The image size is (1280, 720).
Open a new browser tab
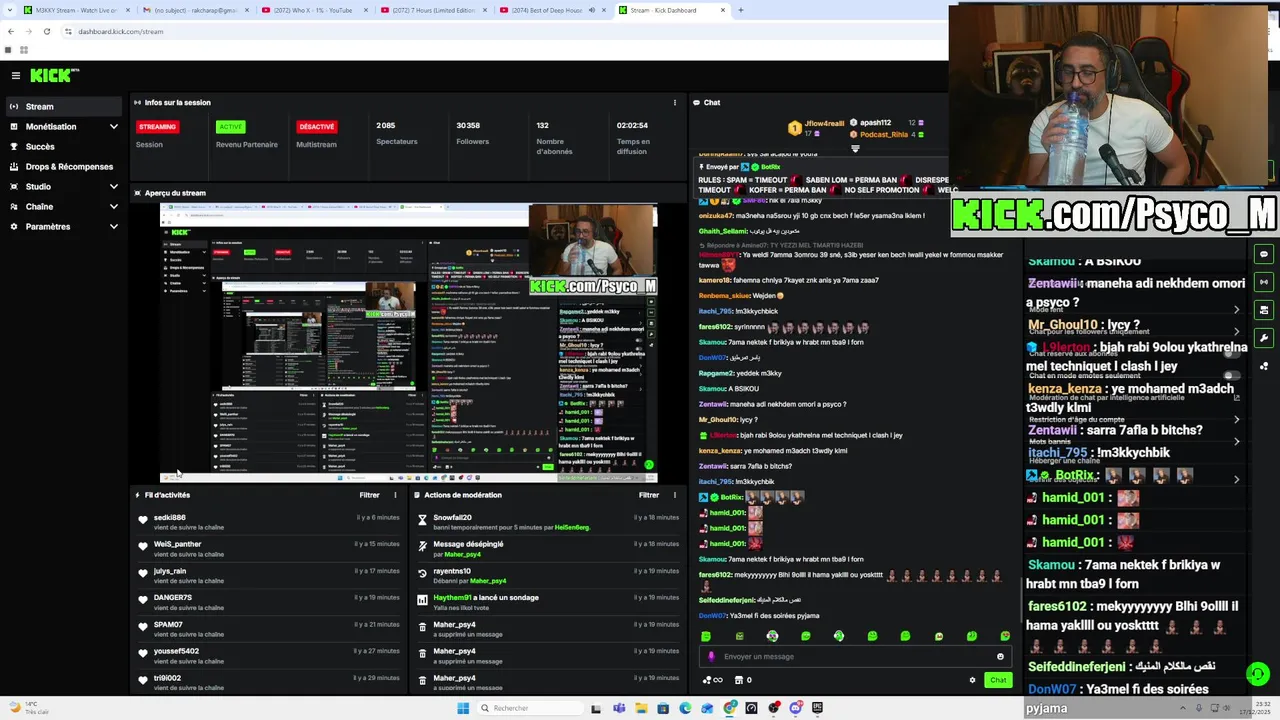click(740, 10)
